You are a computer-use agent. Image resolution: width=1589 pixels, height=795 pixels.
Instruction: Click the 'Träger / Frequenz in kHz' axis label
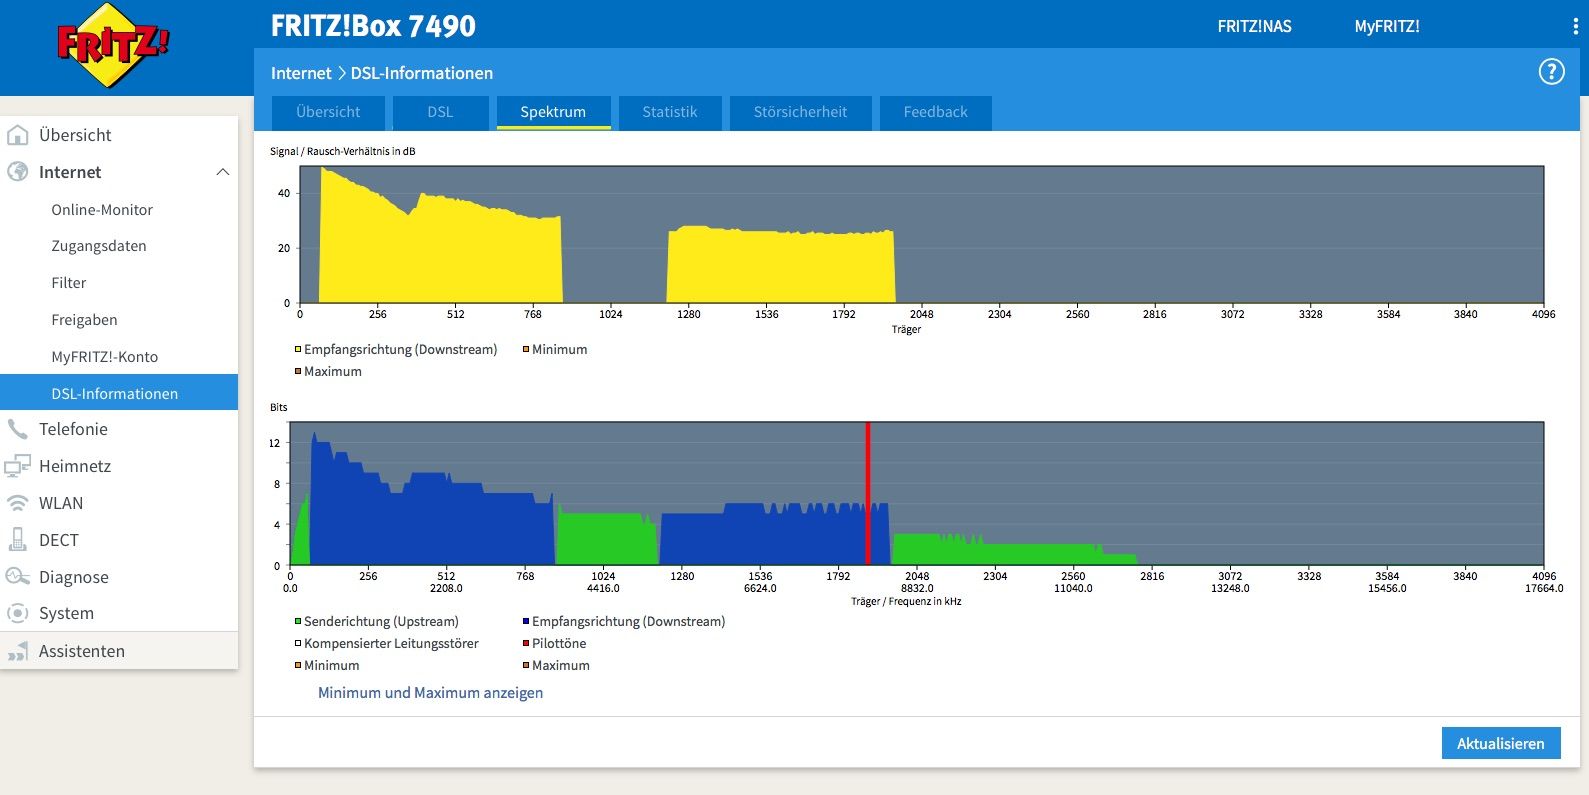pyautogui.click(x=906, y=601)
